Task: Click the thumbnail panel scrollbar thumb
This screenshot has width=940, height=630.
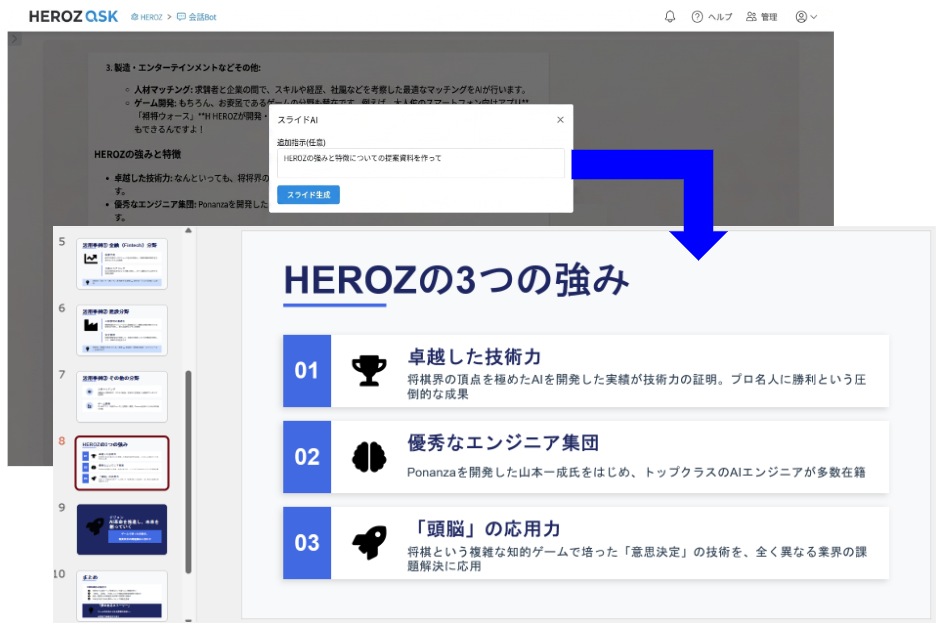Action: (x=188, y=472)
